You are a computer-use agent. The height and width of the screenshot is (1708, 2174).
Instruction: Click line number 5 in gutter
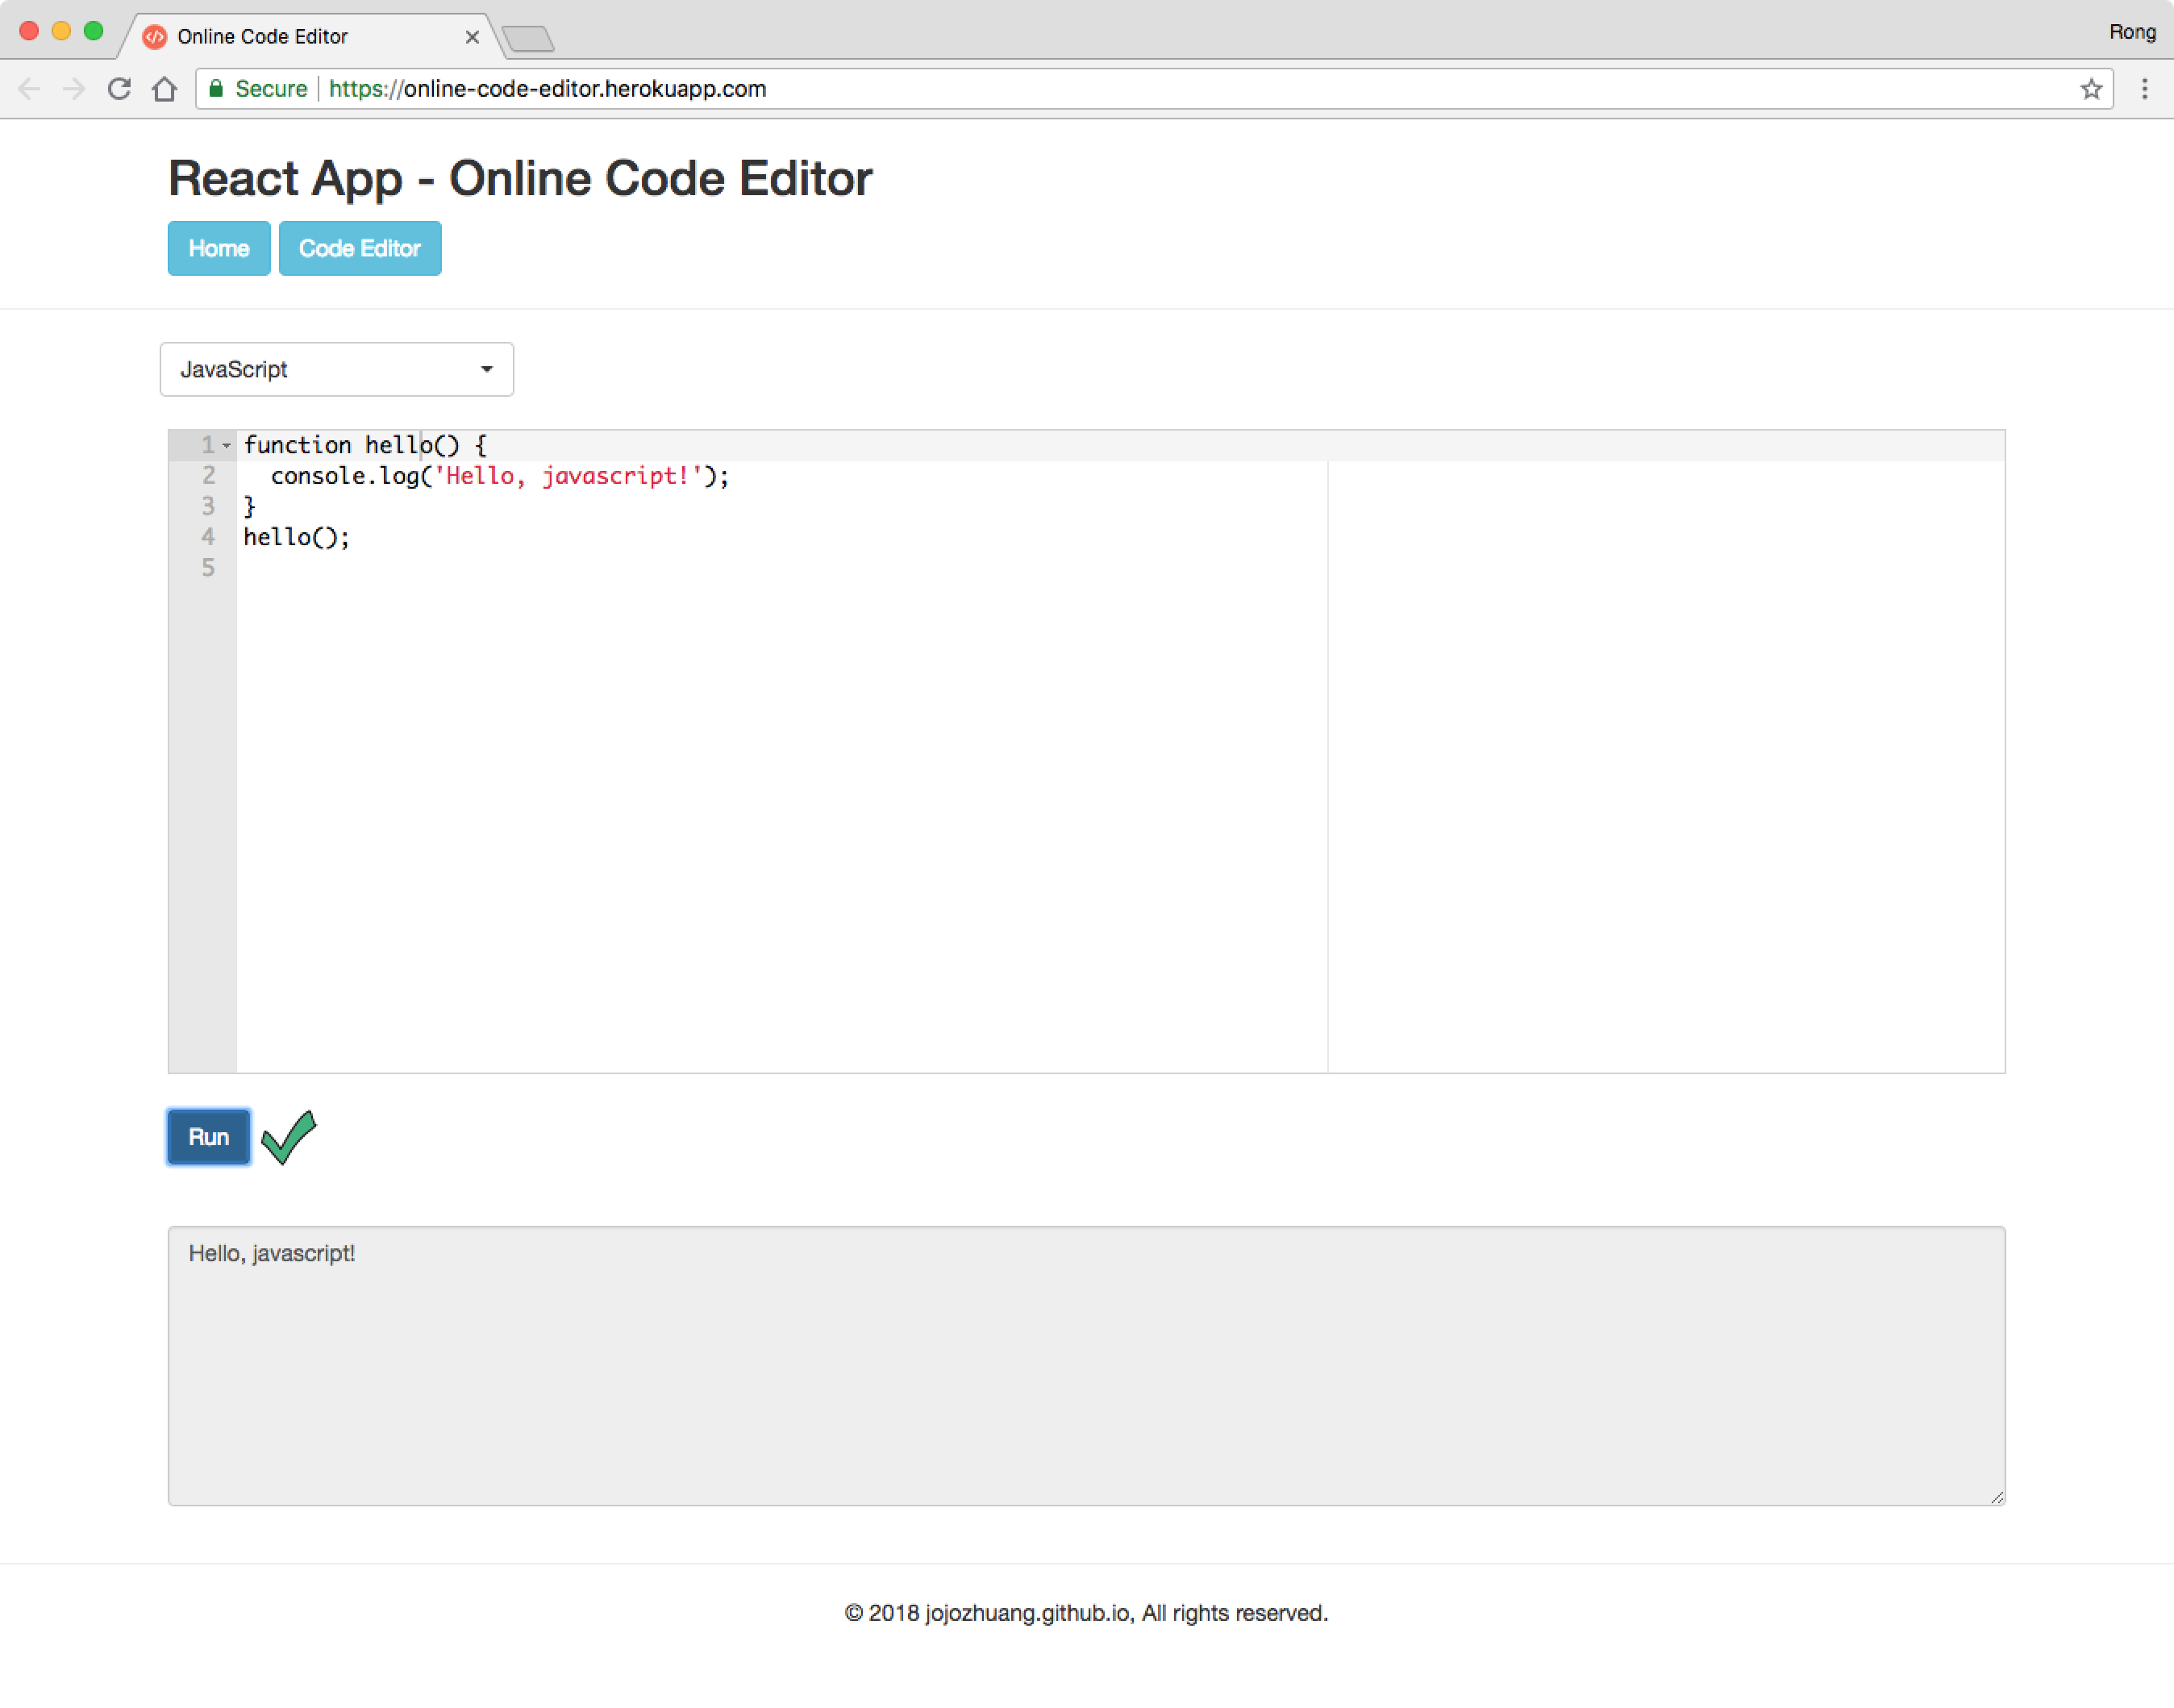208,568
